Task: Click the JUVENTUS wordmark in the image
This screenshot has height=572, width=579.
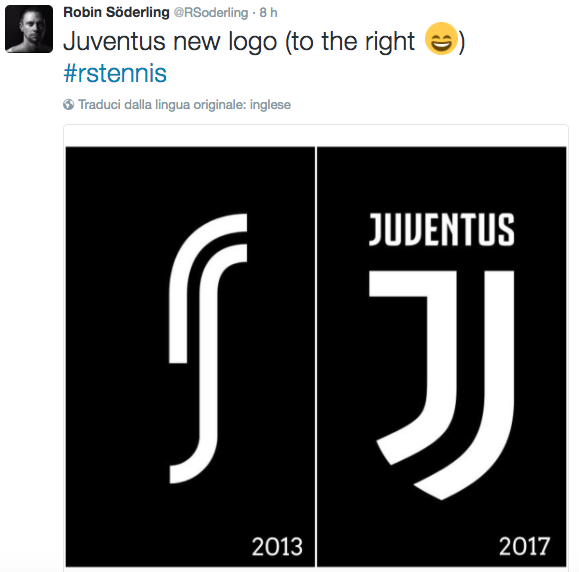Action: [x=442, y=229]
